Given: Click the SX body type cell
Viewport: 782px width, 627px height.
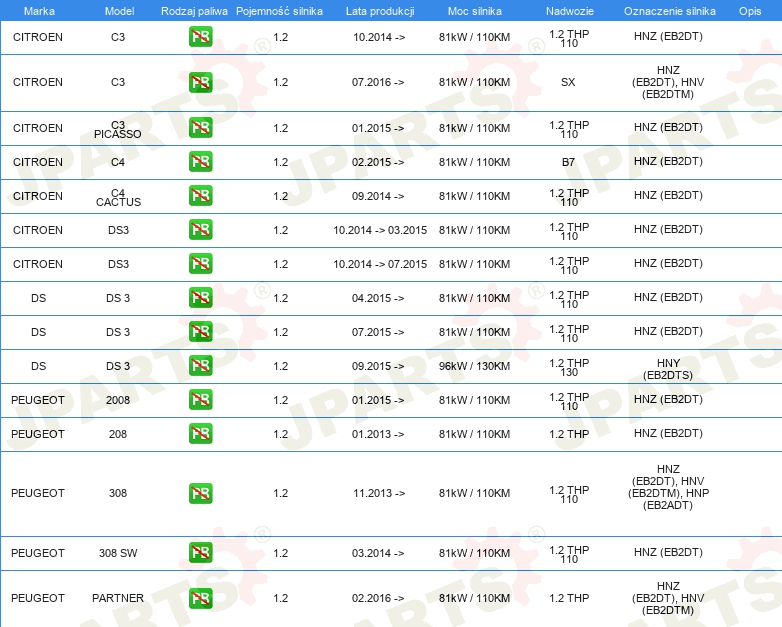Looking at the screenshot, I should (568, 82).
